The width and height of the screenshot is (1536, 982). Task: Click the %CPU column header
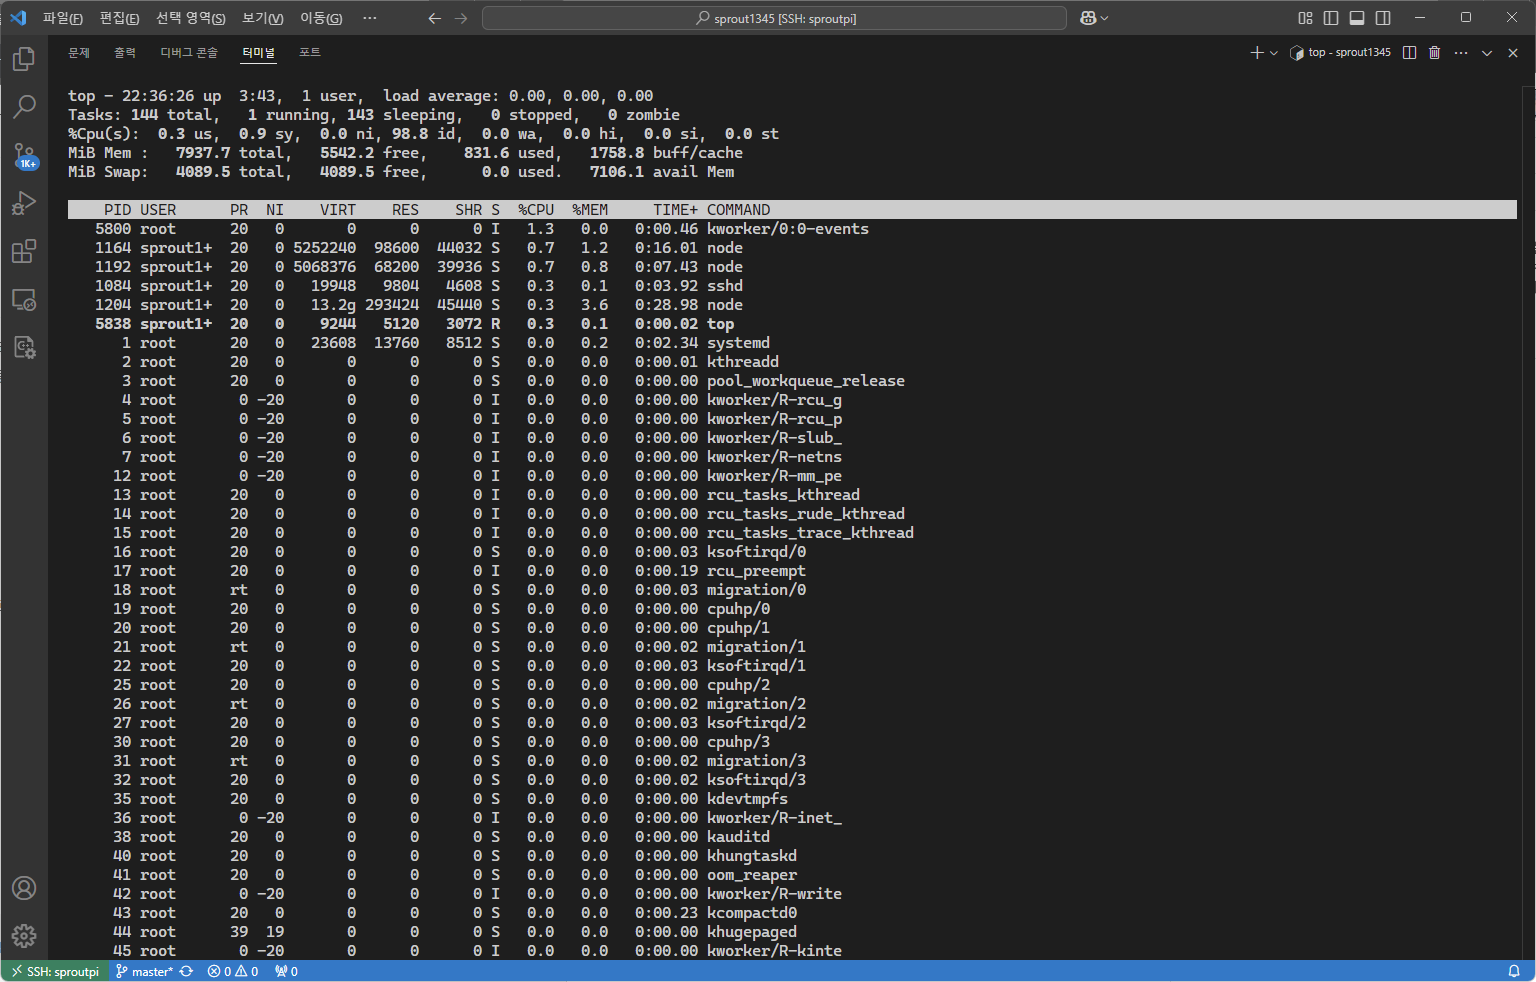click(x=536, y=210)
